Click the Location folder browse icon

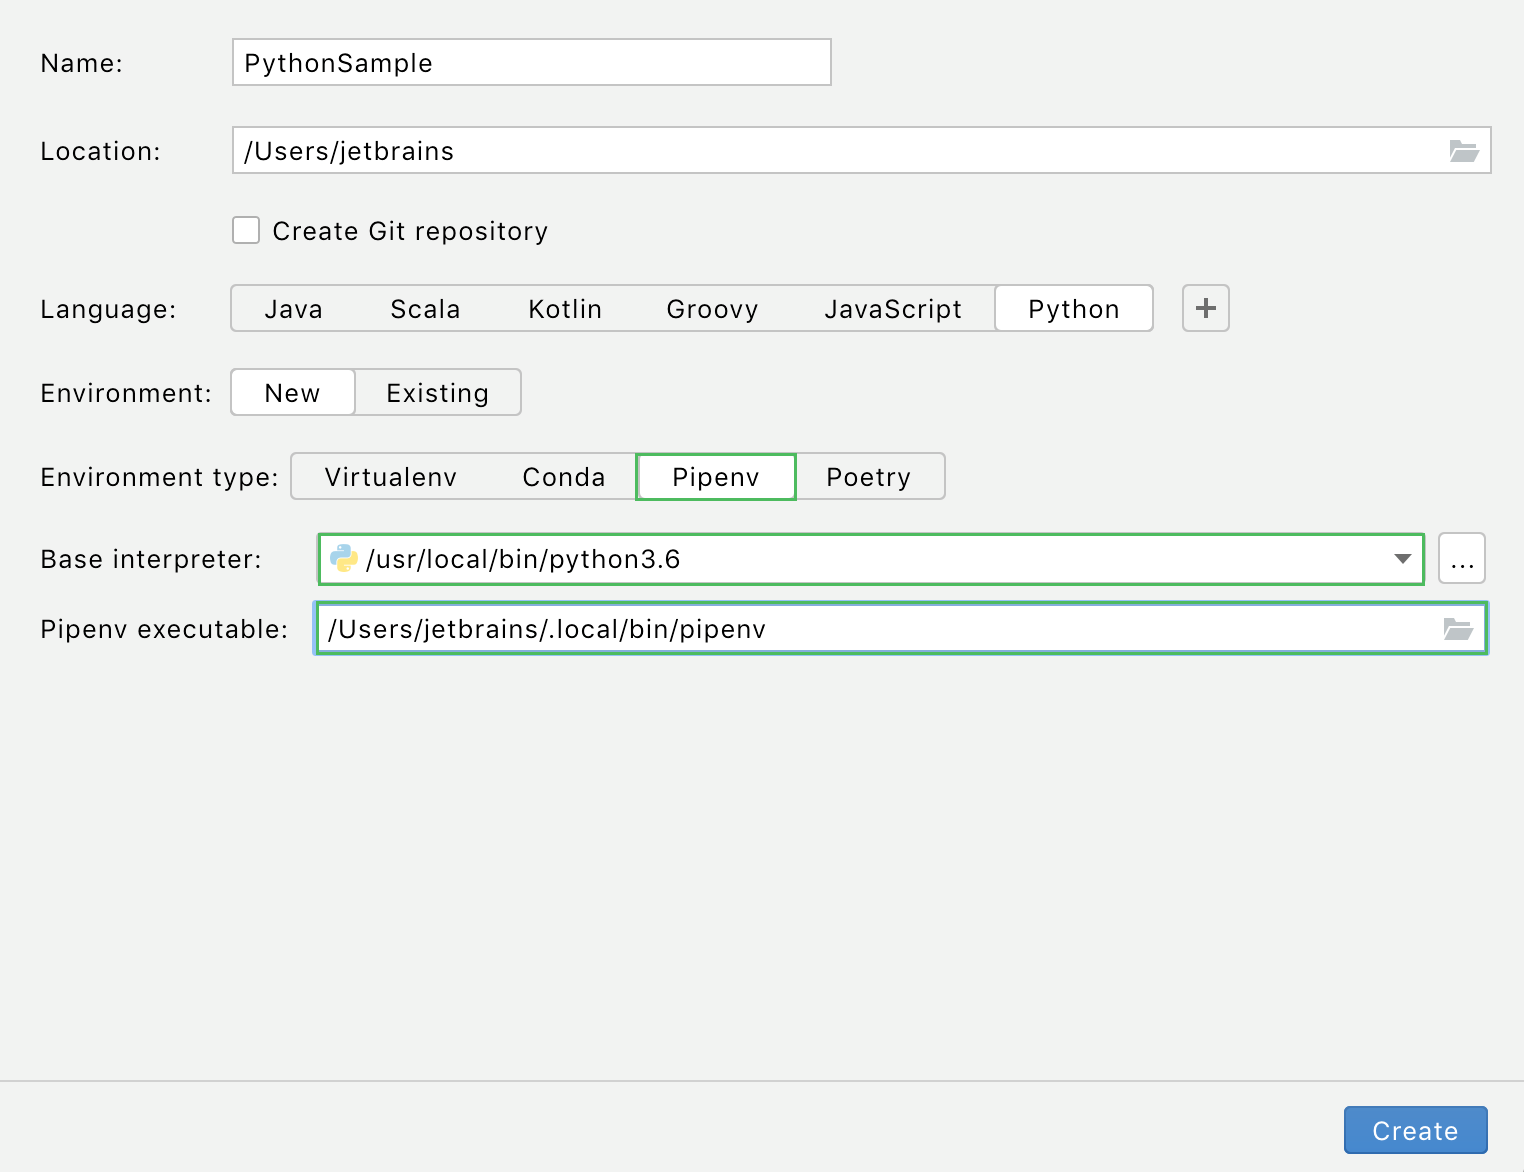[x=1464, y=151]
